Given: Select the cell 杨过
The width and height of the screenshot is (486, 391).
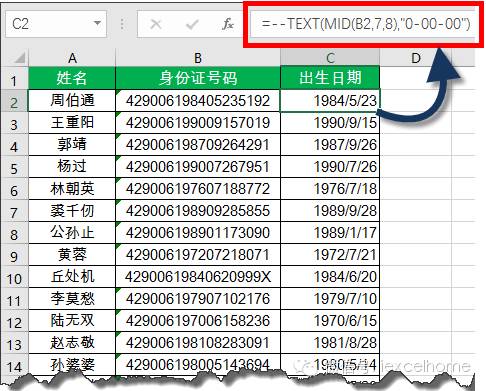Looking at the screenshot, I should click(x=72, y=167).
